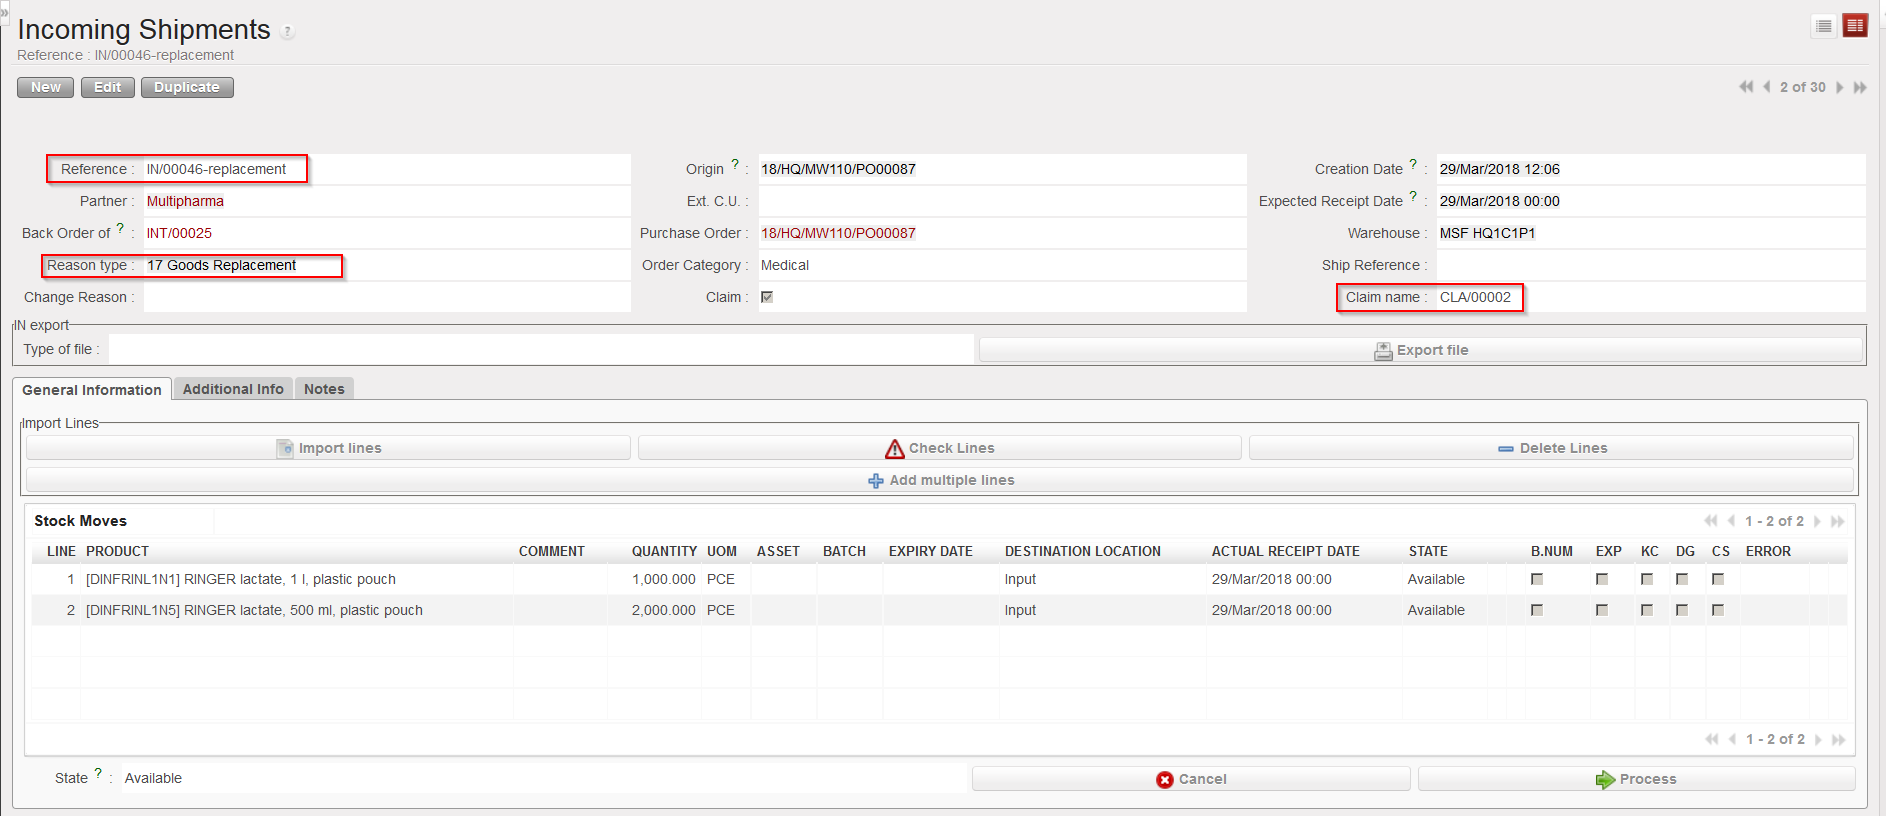Switch to form view icon
The image size is (1886, 816).
click(1855, 26)
